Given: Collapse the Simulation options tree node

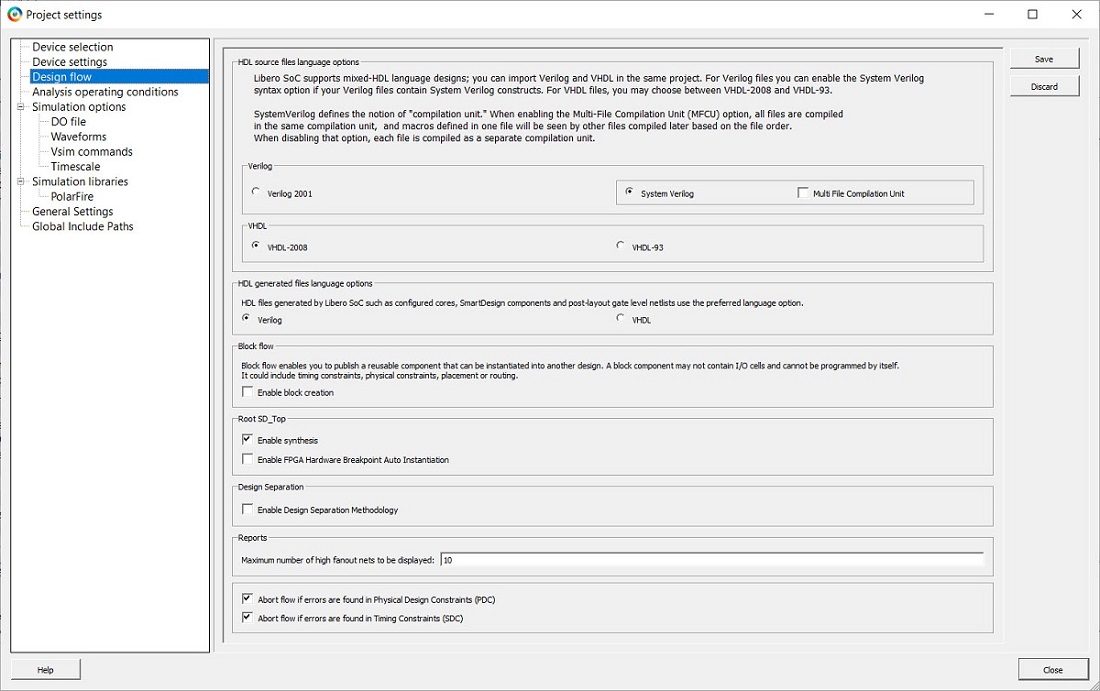Looking at the screenshot, I should point(22,107).
